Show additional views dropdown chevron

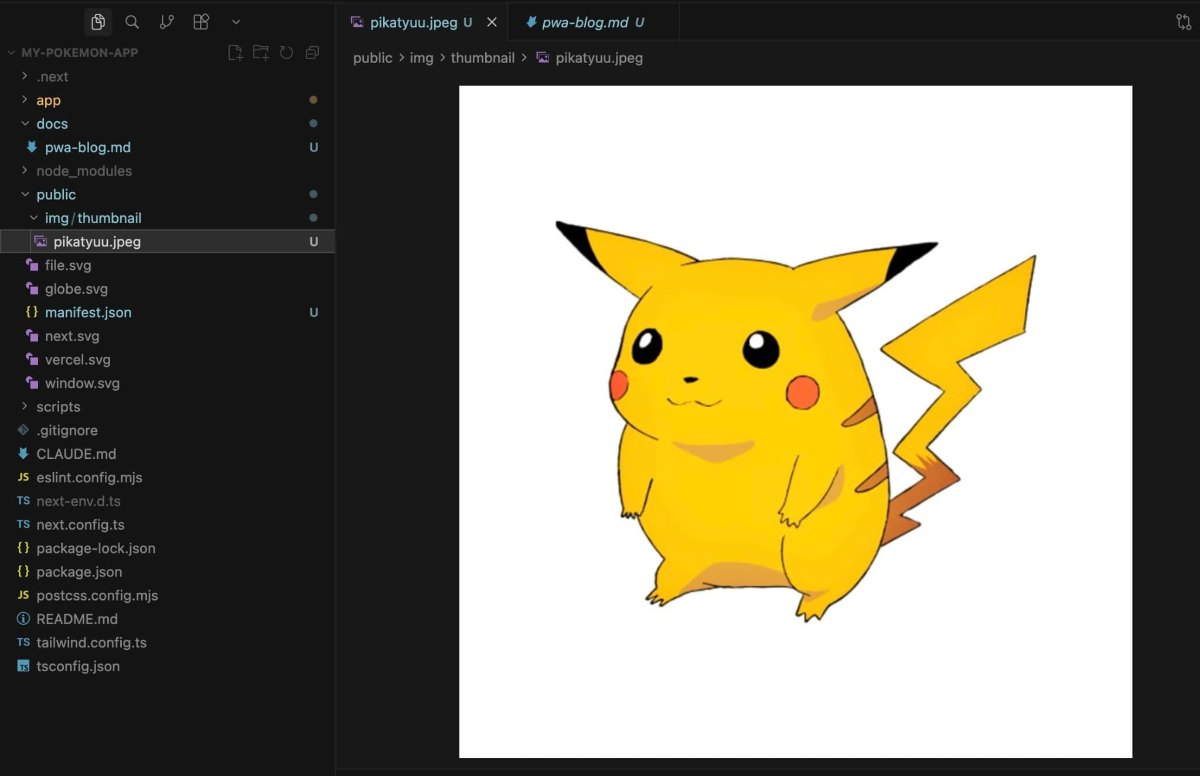click(236, 22)
